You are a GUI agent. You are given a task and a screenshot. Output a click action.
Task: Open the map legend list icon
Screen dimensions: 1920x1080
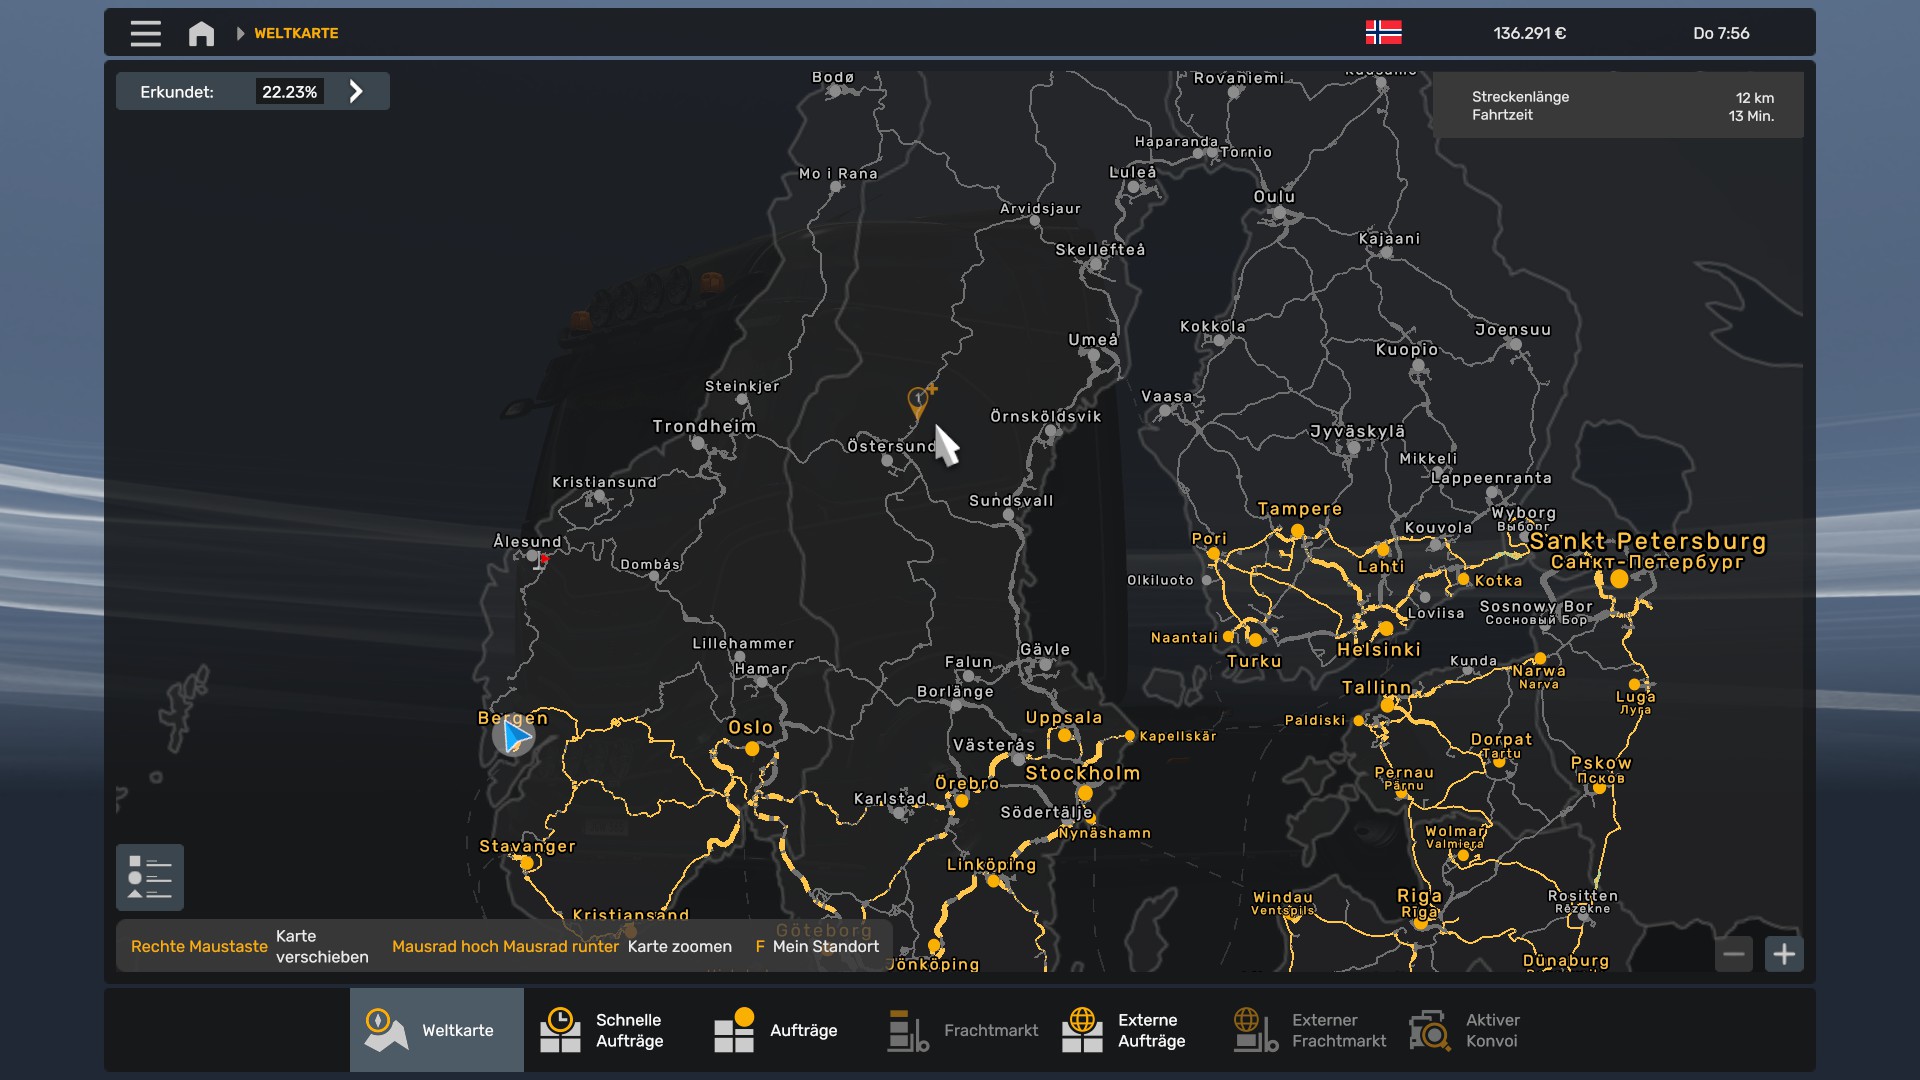(x=150, y=877)
